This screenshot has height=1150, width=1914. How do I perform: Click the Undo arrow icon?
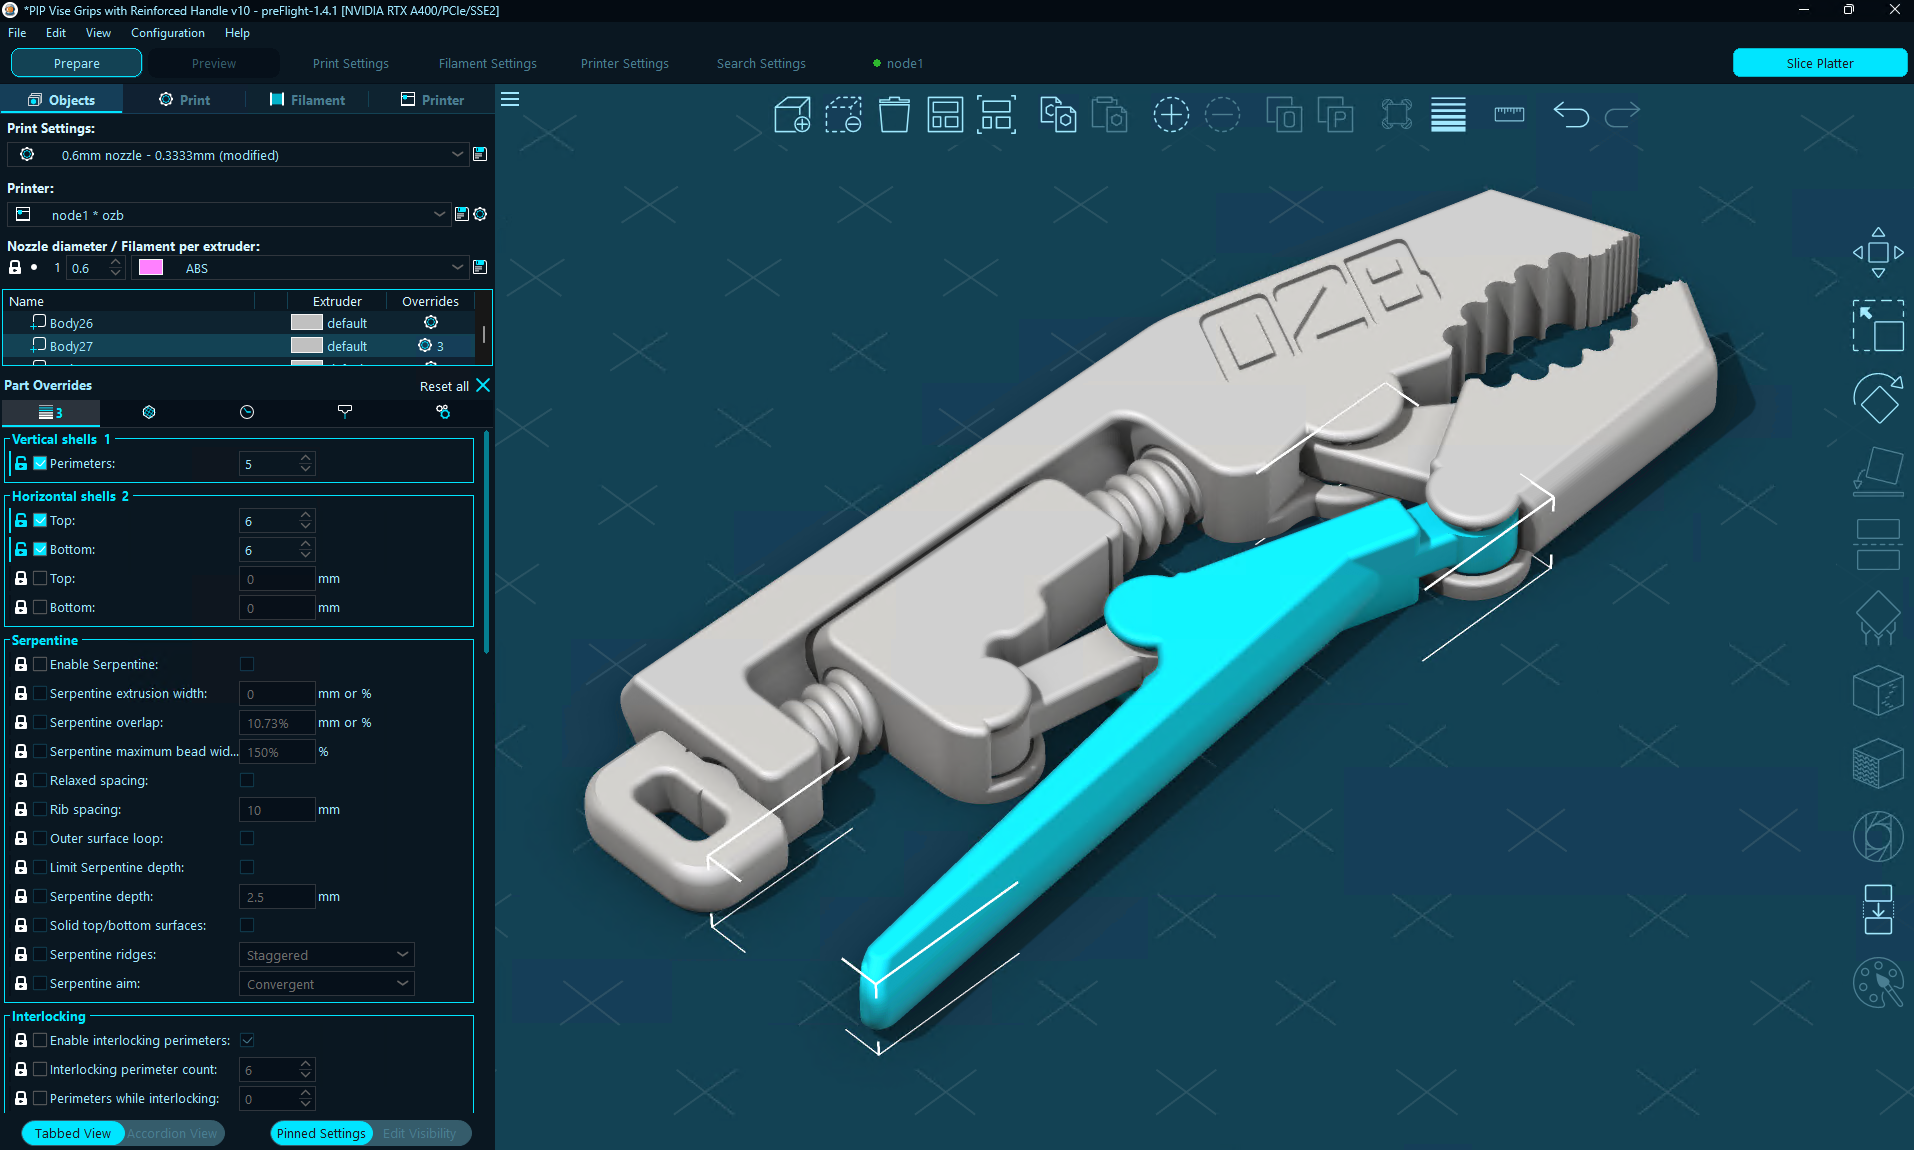point(1571,115)
